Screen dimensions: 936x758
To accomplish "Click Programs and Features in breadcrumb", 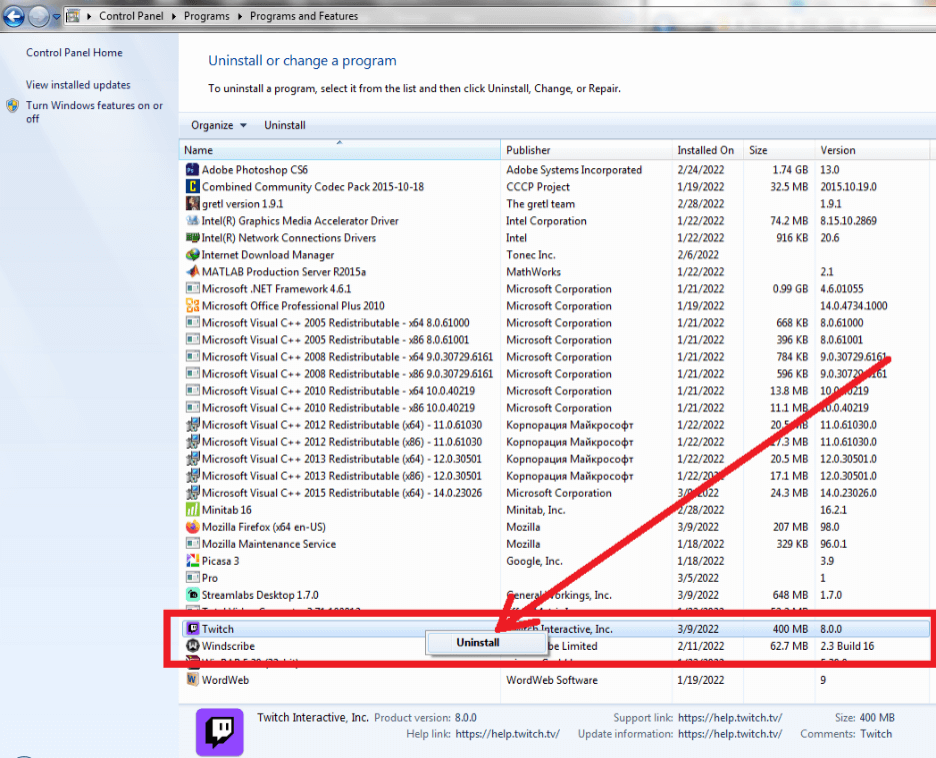I will (304, 16).
